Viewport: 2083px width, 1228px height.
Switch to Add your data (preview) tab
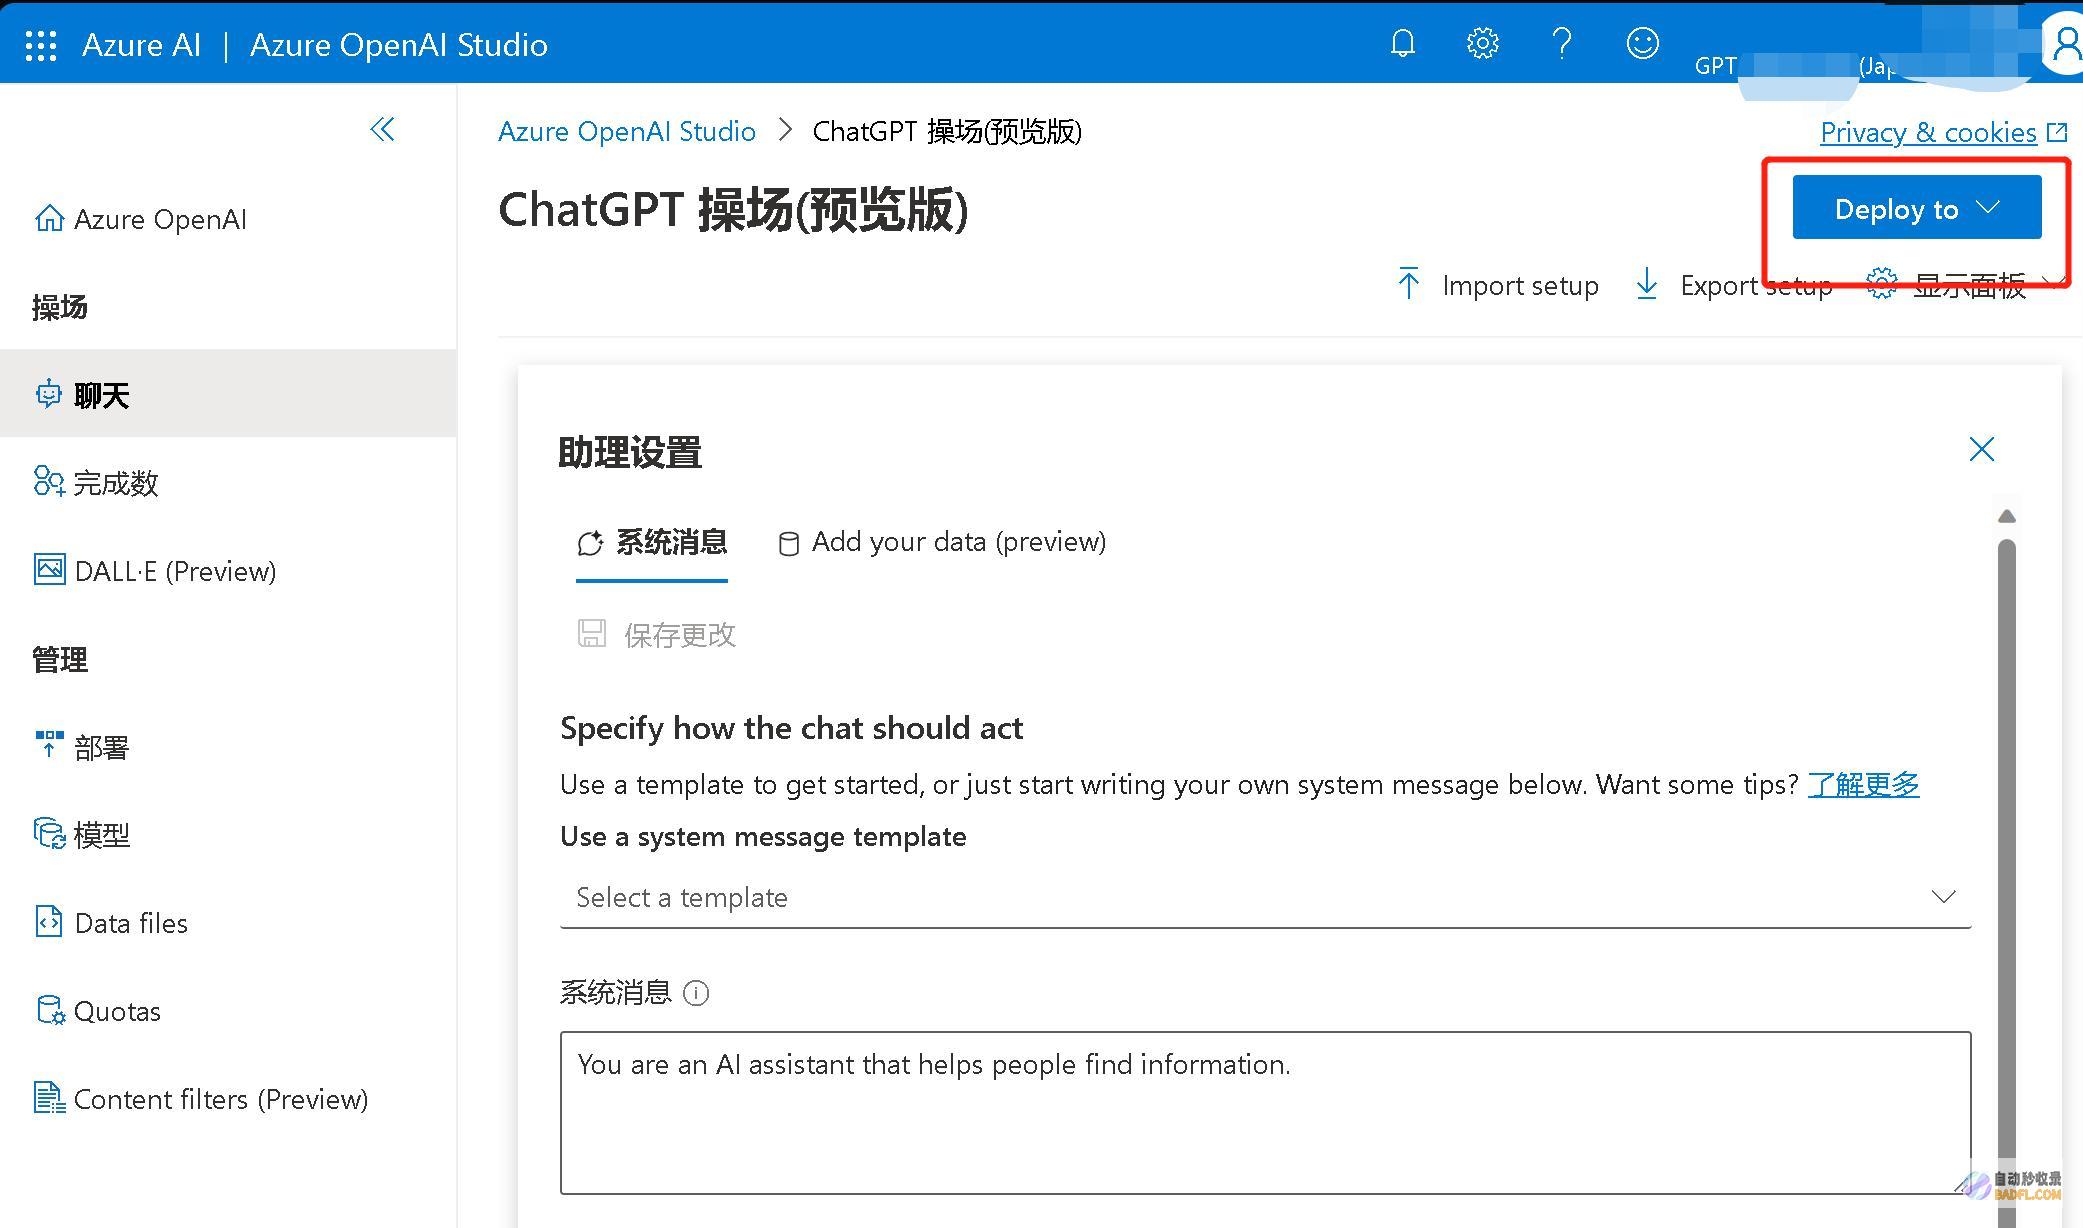pyautogui.click(x=942, y=542)
